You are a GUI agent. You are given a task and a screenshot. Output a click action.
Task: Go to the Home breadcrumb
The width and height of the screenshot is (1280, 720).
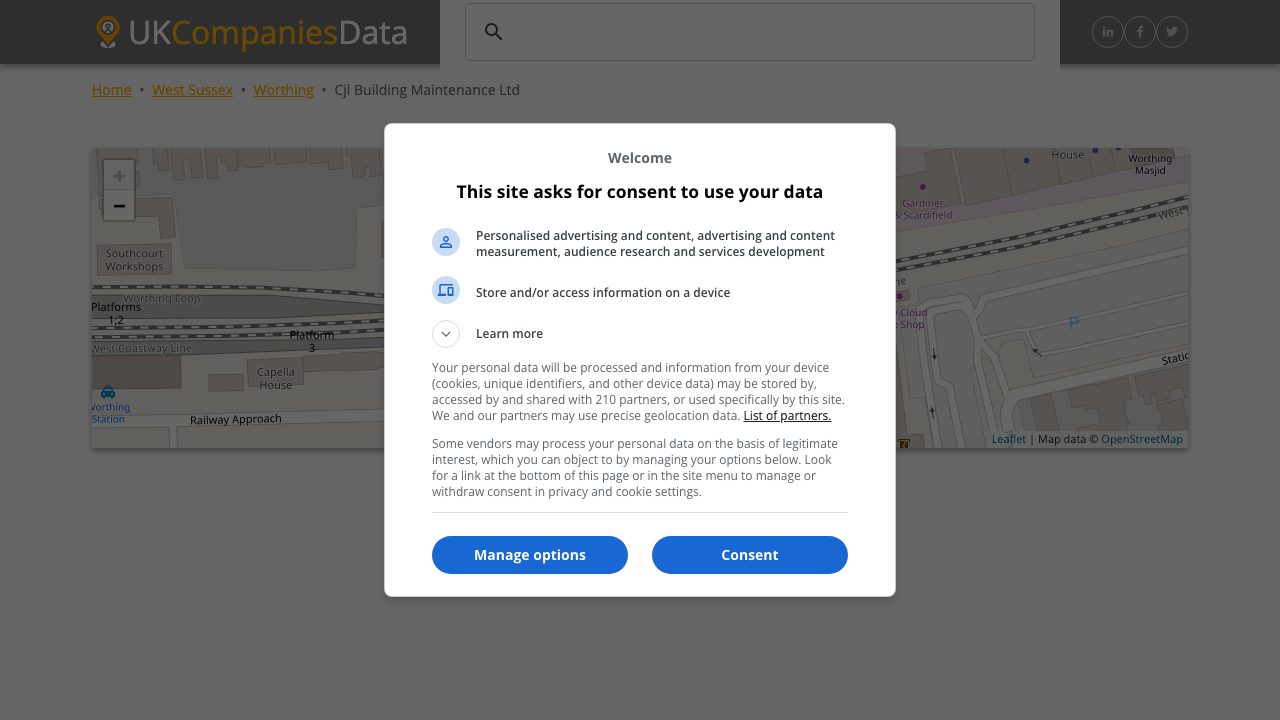click(112, 90)
